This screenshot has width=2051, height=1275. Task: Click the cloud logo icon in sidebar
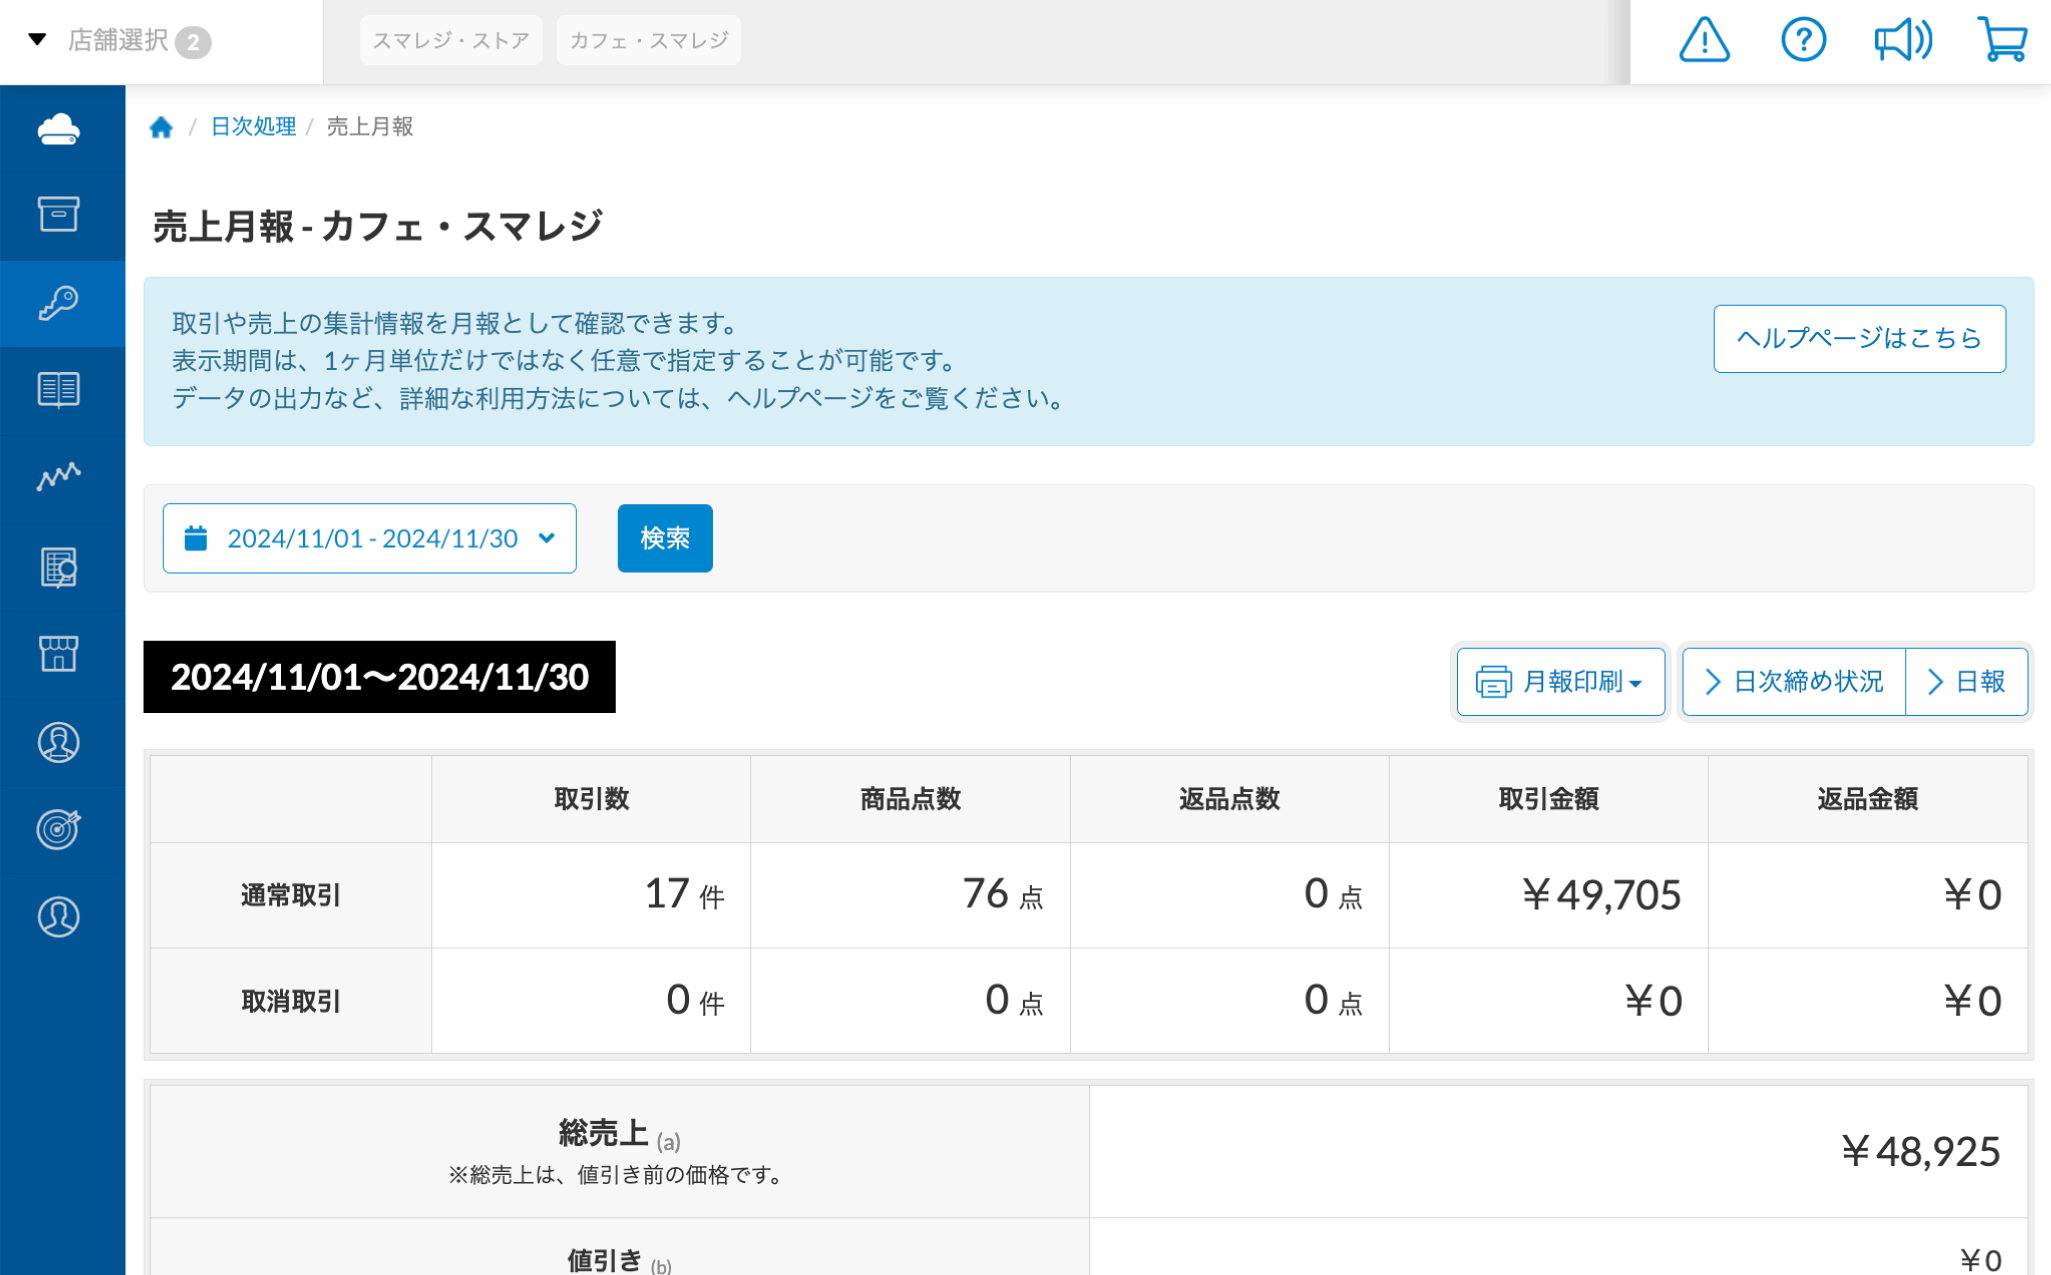(59, 129)
